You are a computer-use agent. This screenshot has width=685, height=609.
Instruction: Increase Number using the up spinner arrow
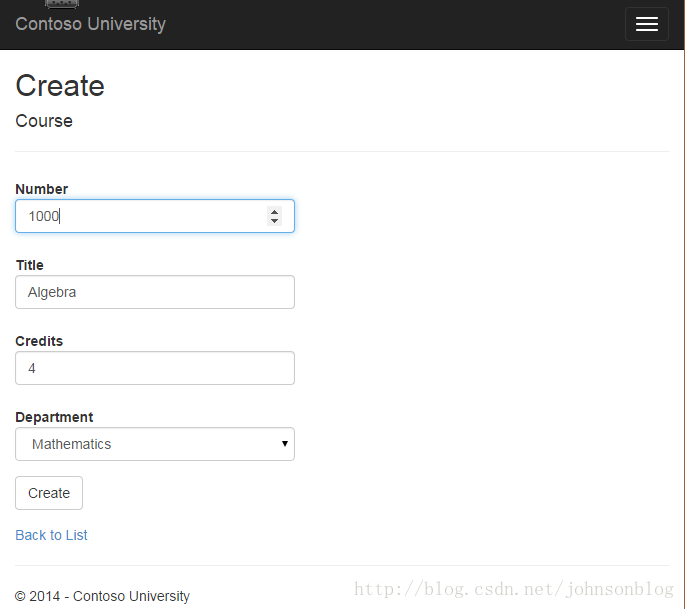tap(274, 212)
